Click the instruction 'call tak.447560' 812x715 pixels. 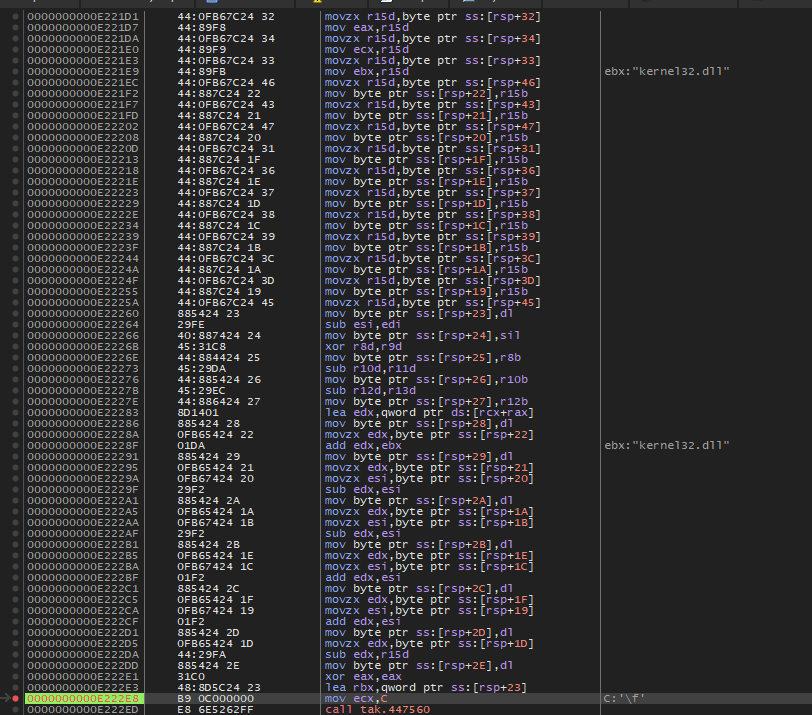pyautogui.click(x=377, y=709)
